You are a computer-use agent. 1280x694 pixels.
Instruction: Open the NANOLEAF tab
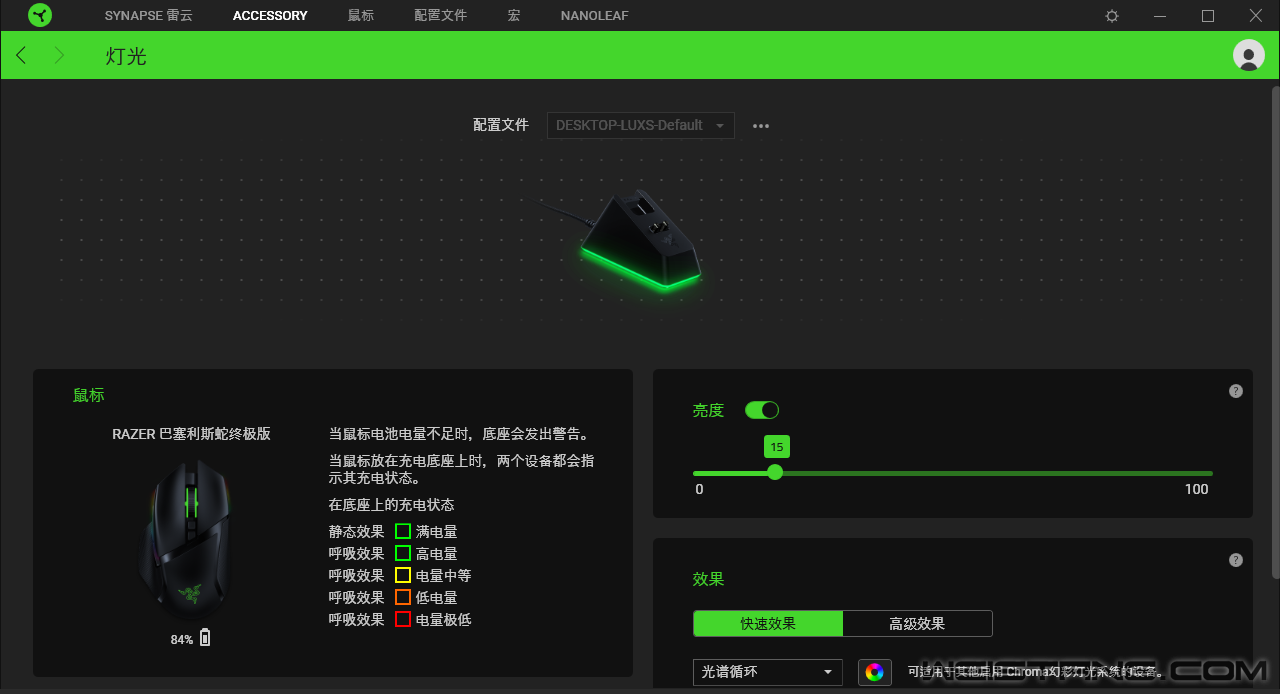click(594, 16)
